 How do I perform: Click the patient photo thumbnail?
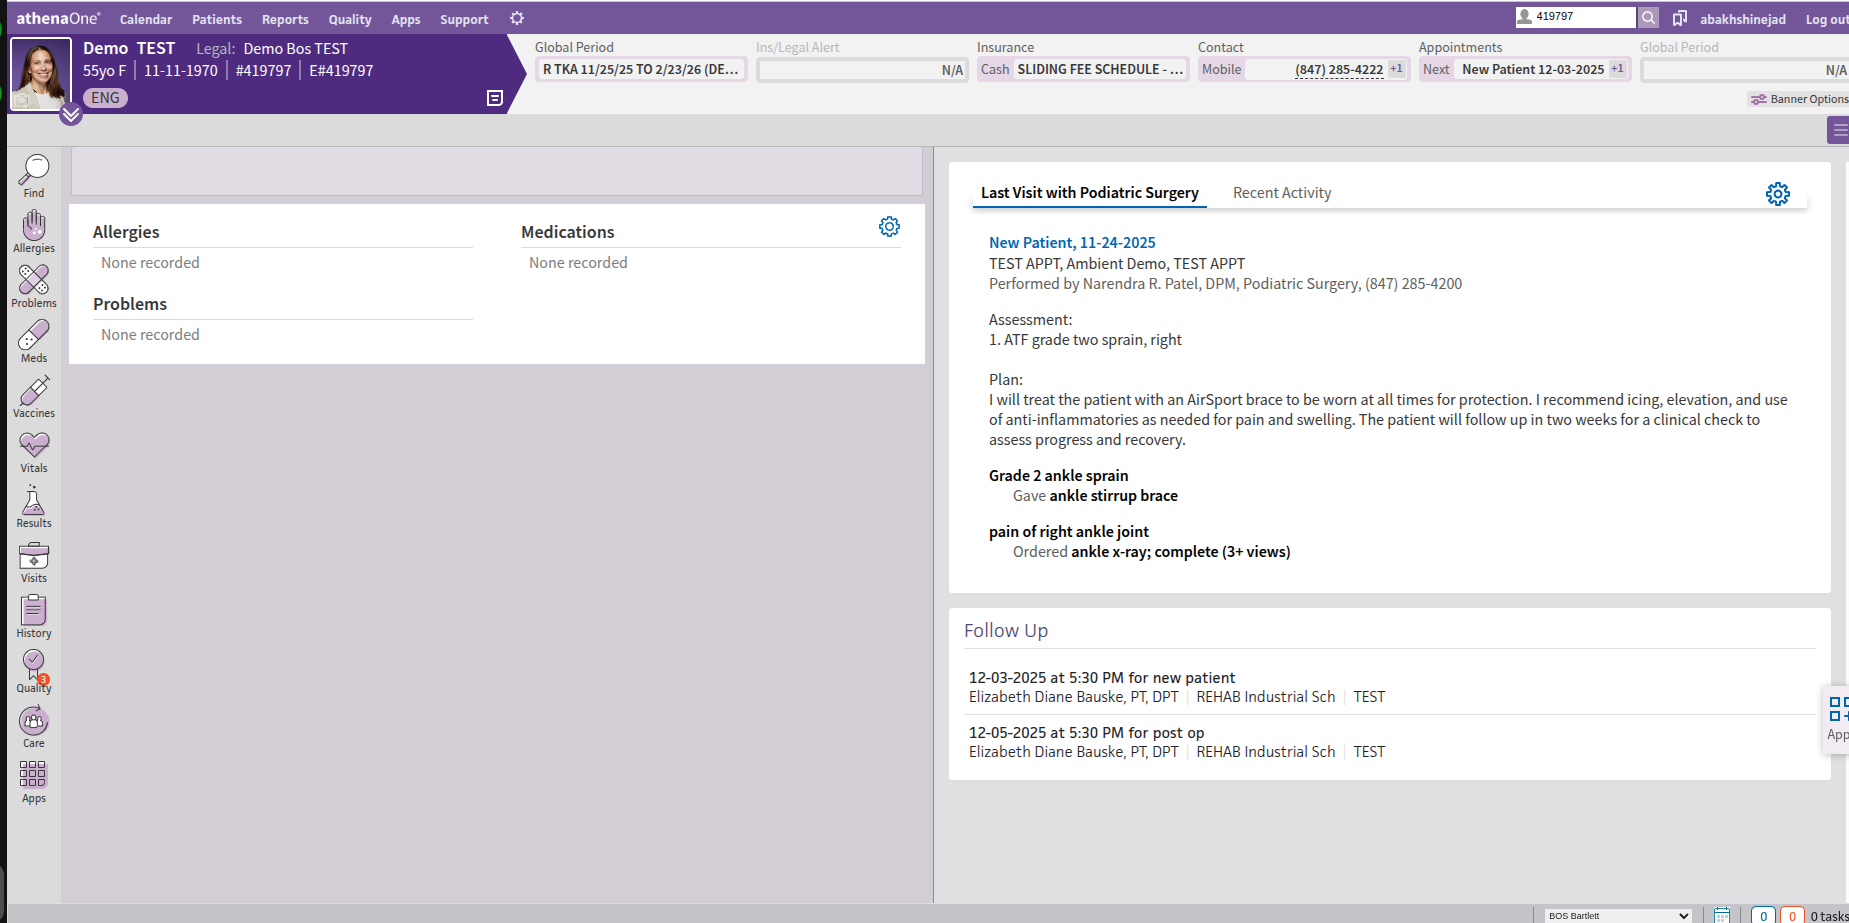point(41,73)
